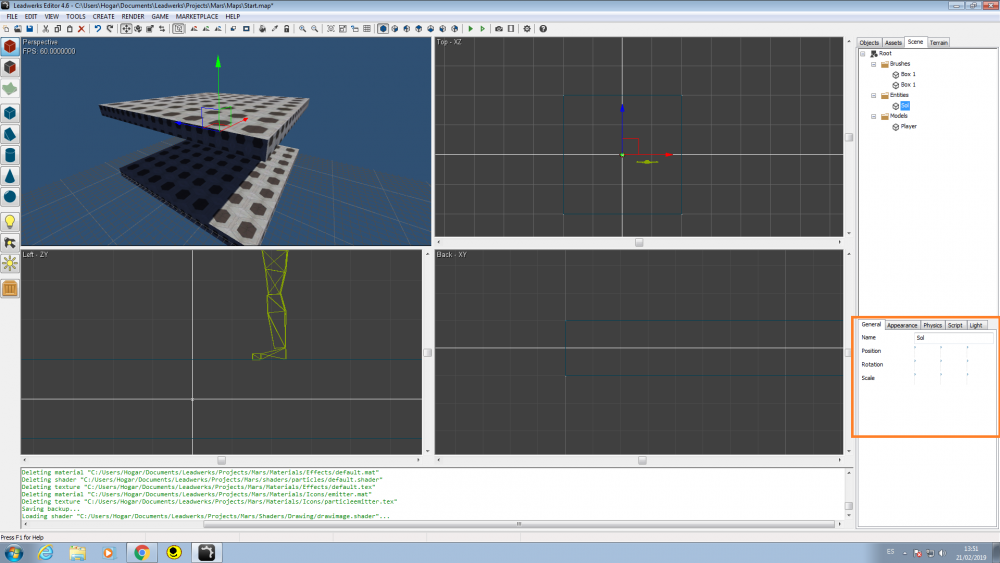This screenshot has width=1000, height=563.
Task: Switch to the Objects tab
Action: click(869, 43)
